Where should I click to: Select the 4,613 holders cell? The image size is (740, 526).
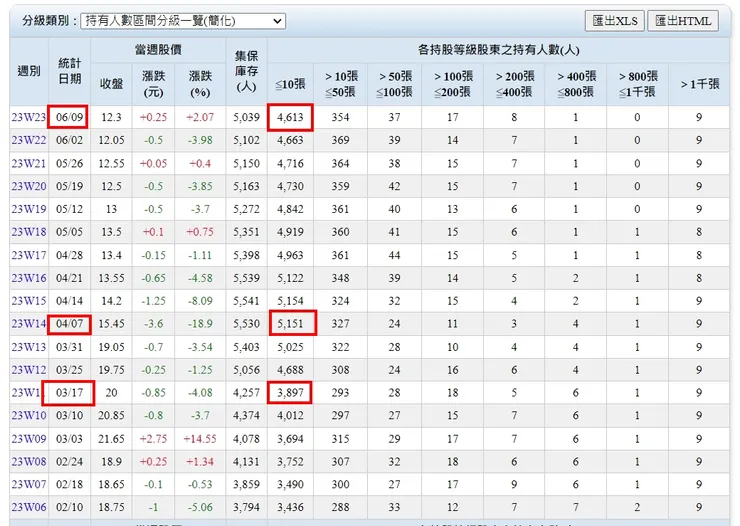coord(290,117)
